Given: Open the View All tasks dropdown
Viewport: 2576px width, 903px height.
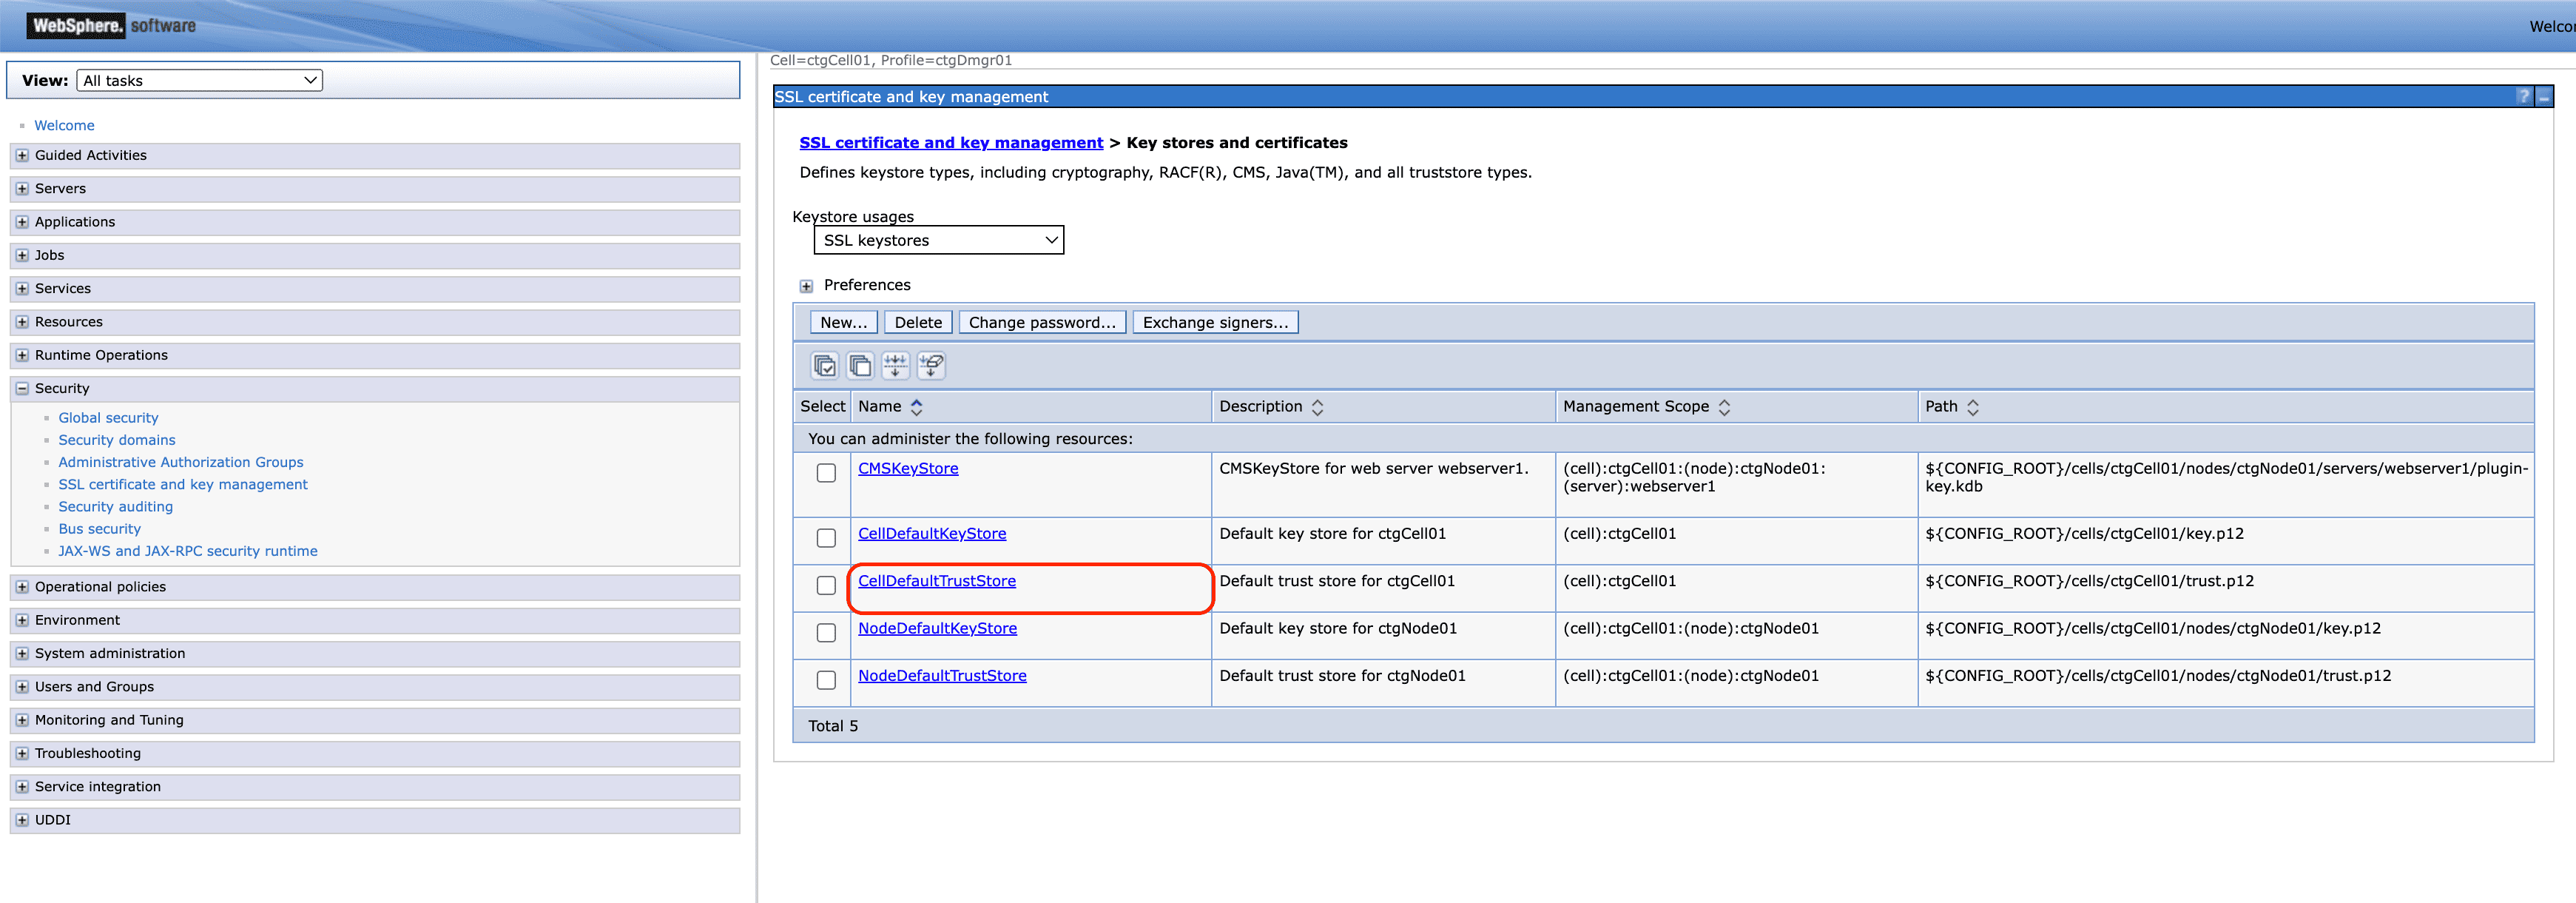Looking at the screenshot, I should point(200,80).
